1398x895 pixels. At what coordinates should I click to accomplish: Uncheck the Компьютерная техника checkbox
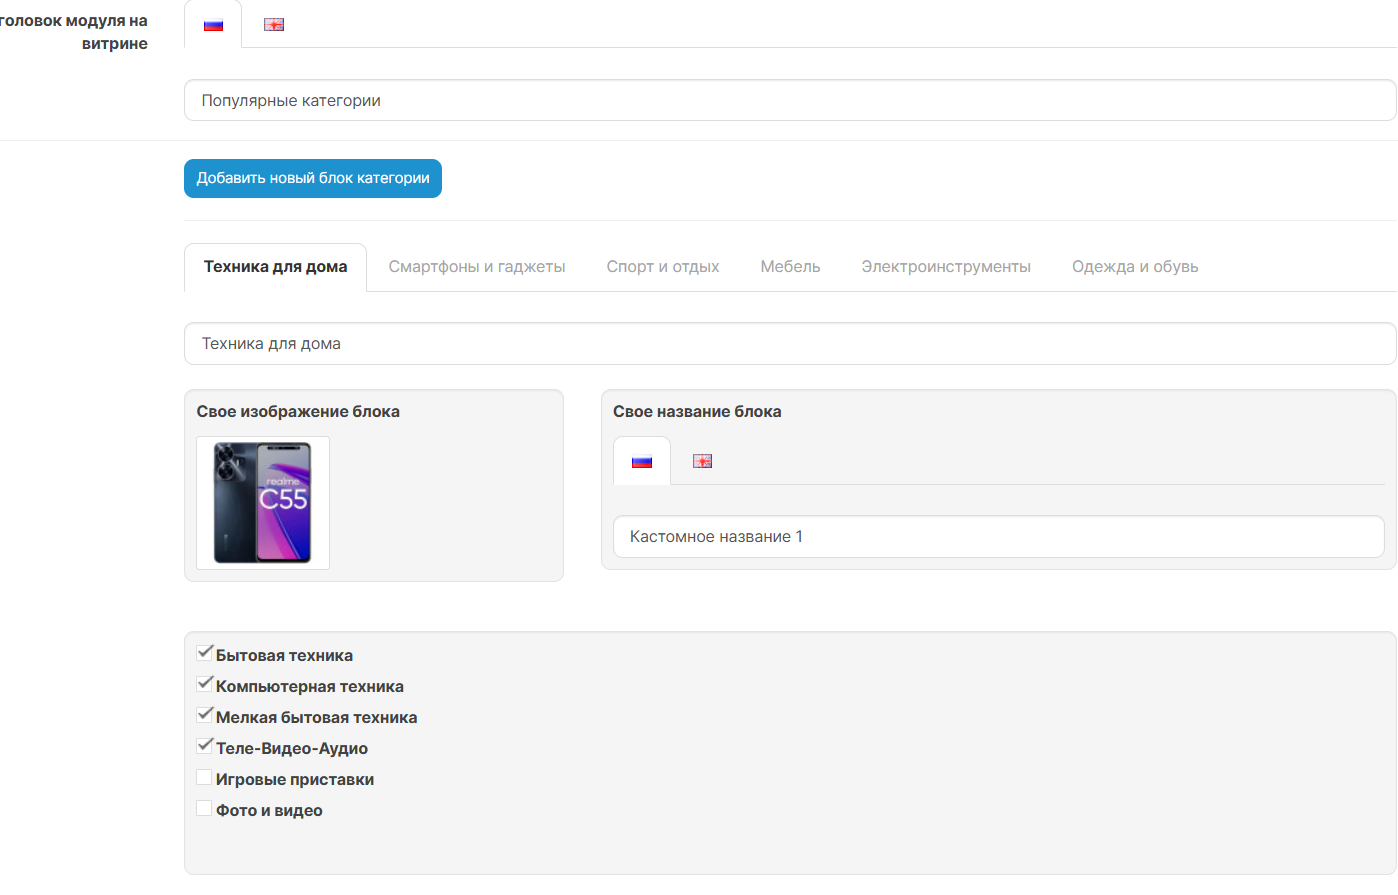[x=205, y=685]
